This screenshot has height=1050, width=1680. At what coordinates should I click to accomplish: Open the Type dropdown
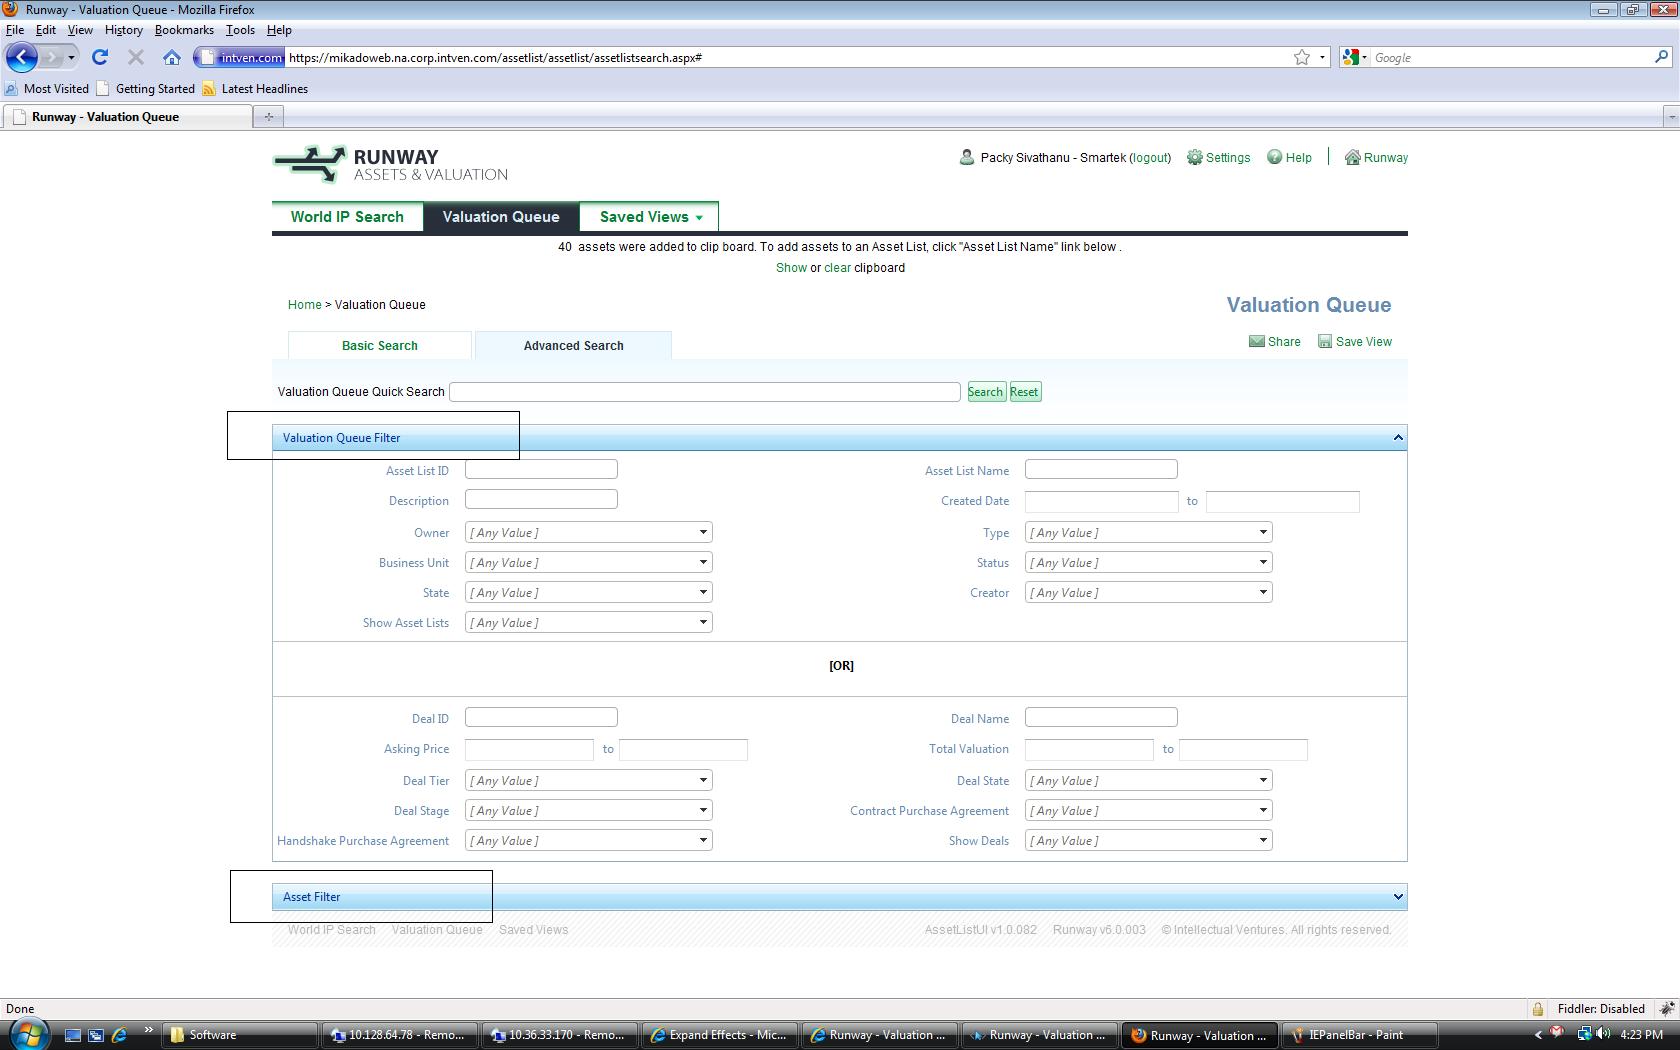coord(1149,533)
